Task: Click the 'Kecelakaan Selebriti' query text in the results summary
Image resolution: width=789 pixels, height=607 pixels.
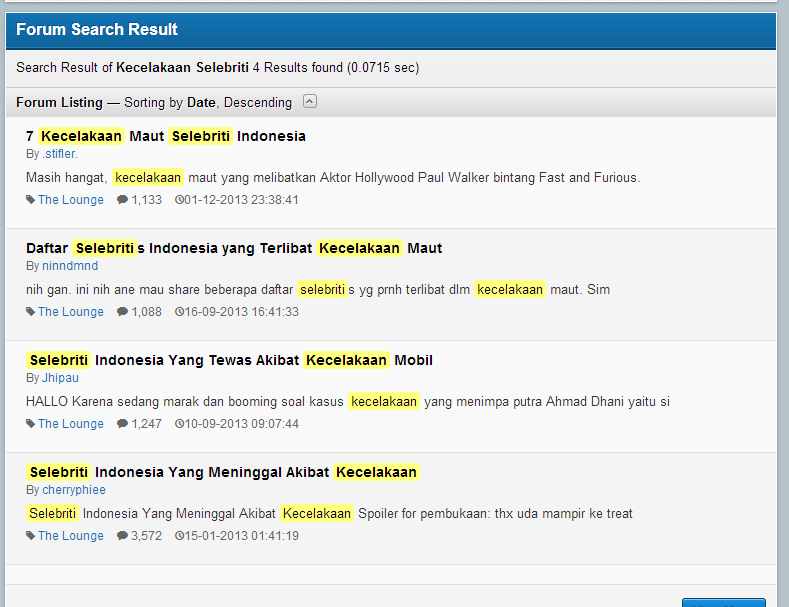Action: (183, 67)
